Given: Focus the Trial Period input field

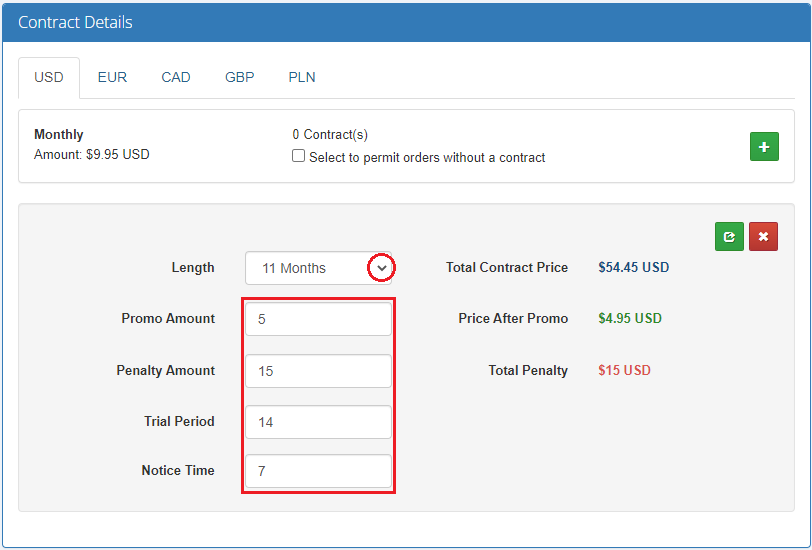Looking at the screenshot, I should click(x=318, y=422).
